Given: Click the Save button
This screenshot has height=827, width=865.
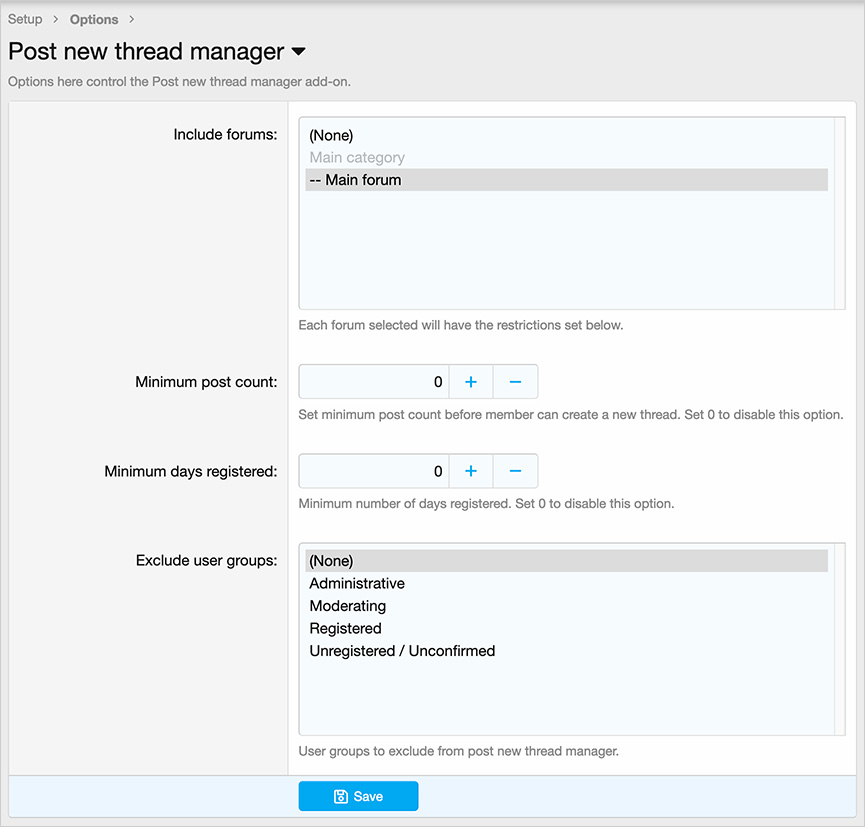Looking at the screenshot, I should pyautogui.click(x=358, y=796).
